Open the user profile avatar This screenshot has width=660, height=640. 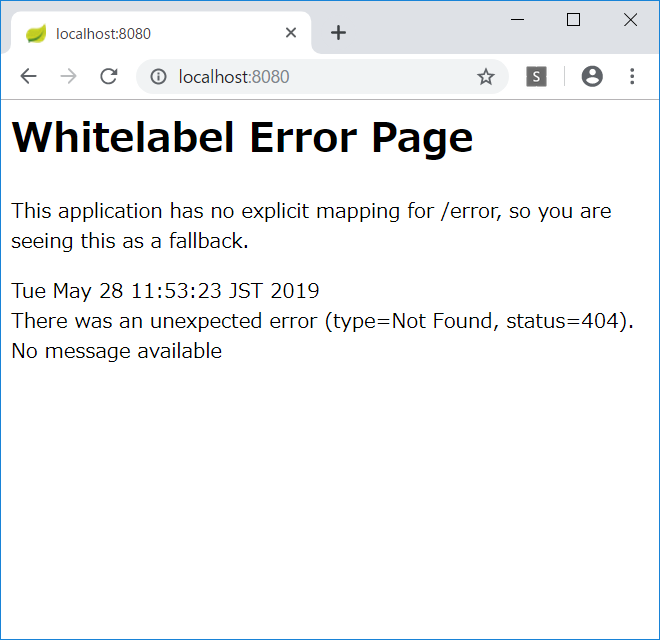(x=592, y=77)
